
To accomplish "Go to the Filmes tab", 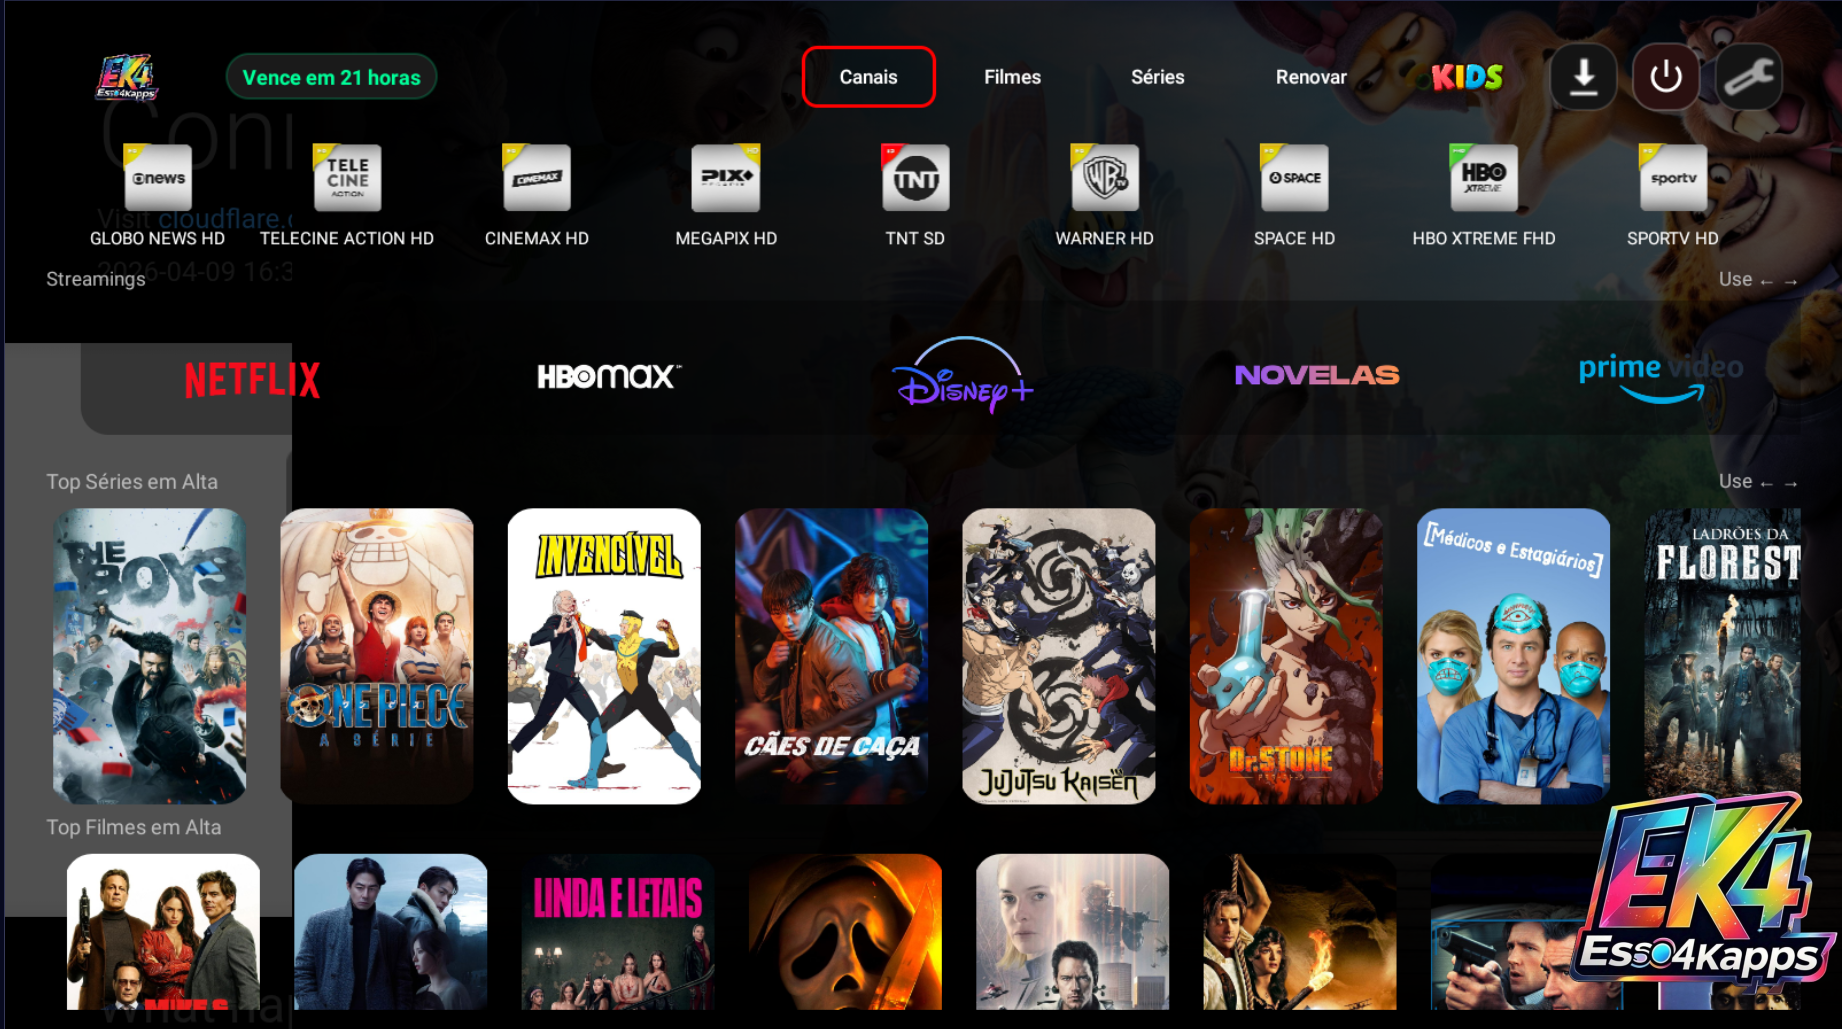I will [1012, 77].
